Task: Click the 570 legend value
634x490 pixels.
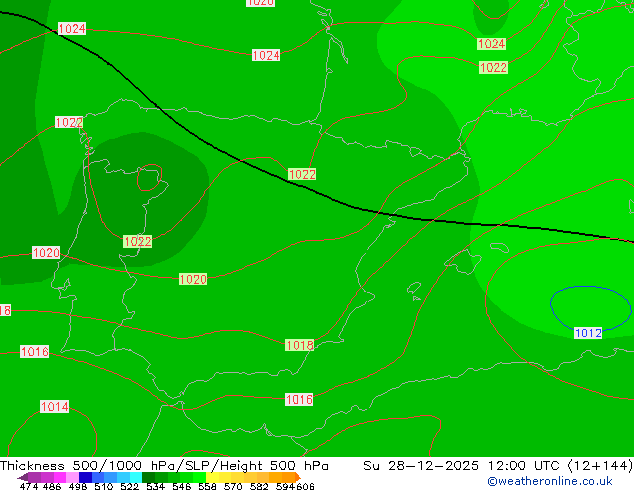Action: pyautogui.click(x=233, y=486)
